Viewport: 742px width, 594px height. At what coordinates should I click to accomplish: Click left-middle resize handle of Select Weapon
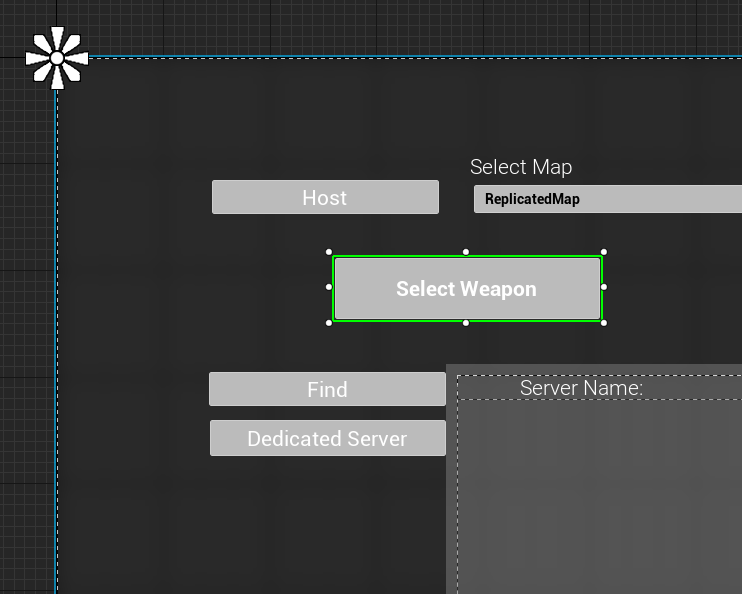click(x=329, y=287)
